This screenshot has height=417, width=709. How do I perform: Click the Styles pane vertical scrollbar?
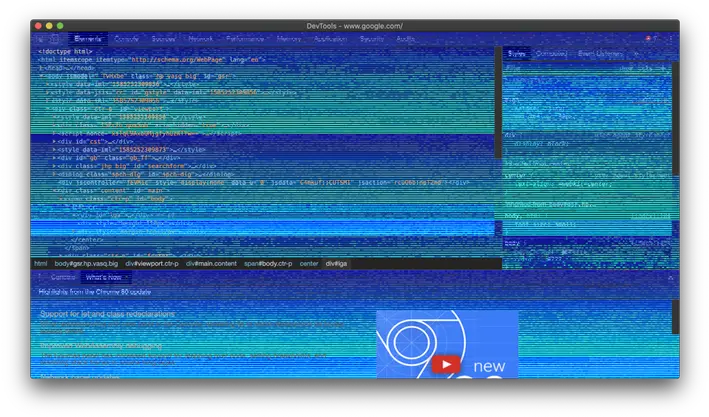(676, 118)
